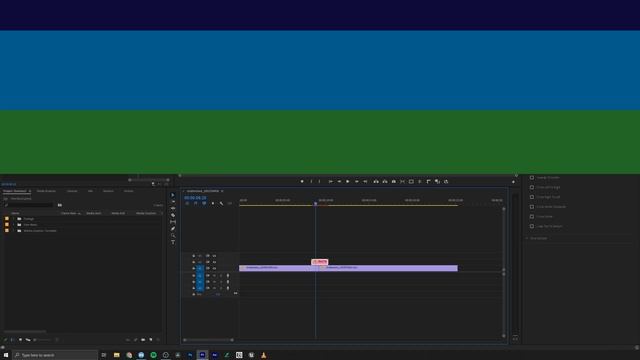The height and width of the screenshot is (360, 640).
Task: Sort by the Media Duration column header
Action: [146, 213]
